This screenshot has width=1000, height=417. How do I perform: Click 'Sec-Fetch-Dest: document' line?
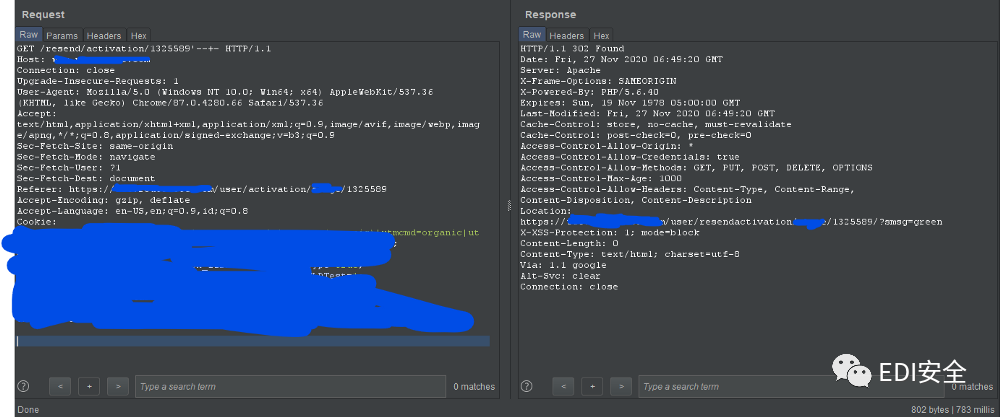click(86, 179)
